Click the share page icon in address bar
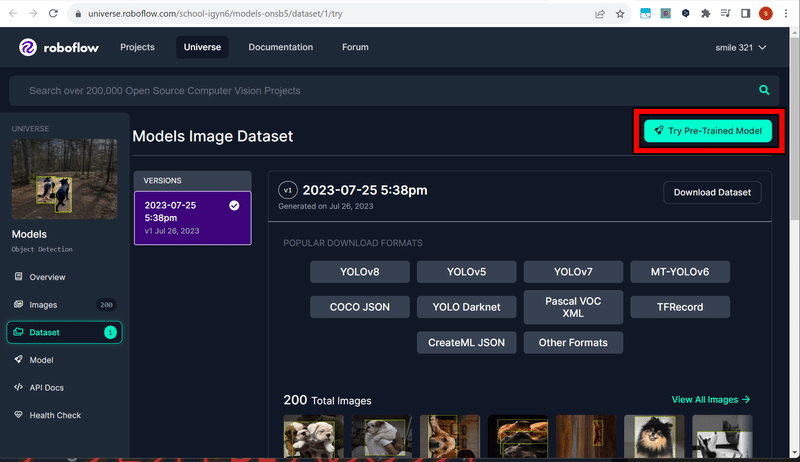This screenshot has height=462, width=800. [x=600, y=14]
